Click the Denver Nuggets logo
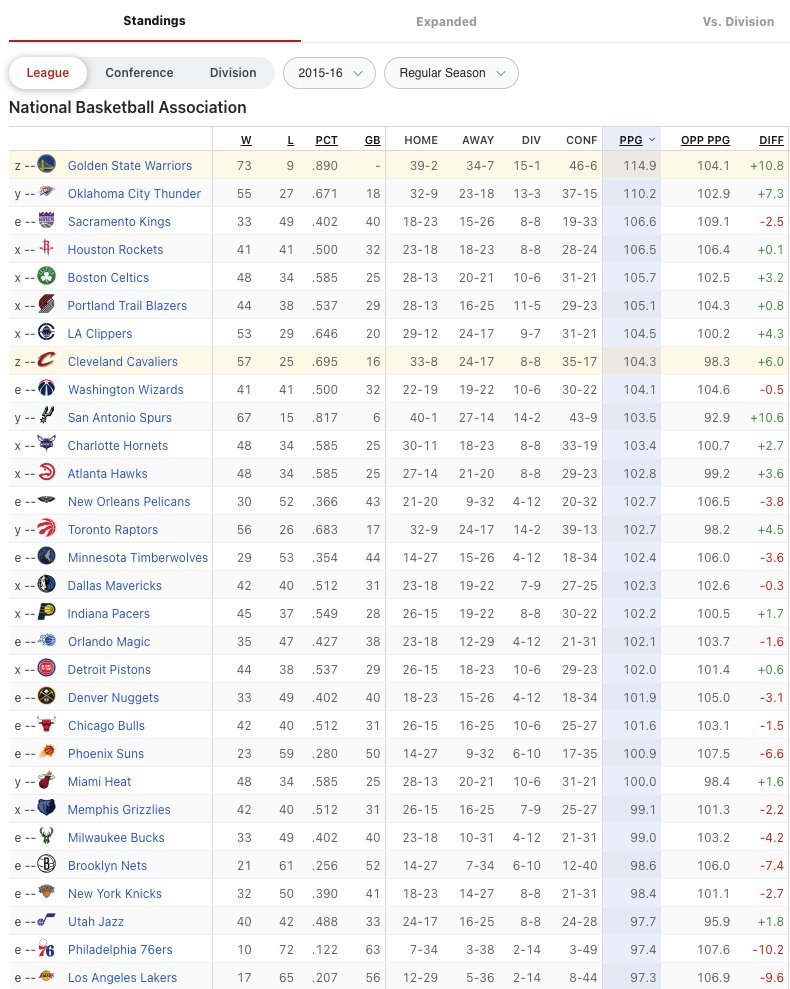The width and height of the screenshot is (790, 989). click(46, 696)
